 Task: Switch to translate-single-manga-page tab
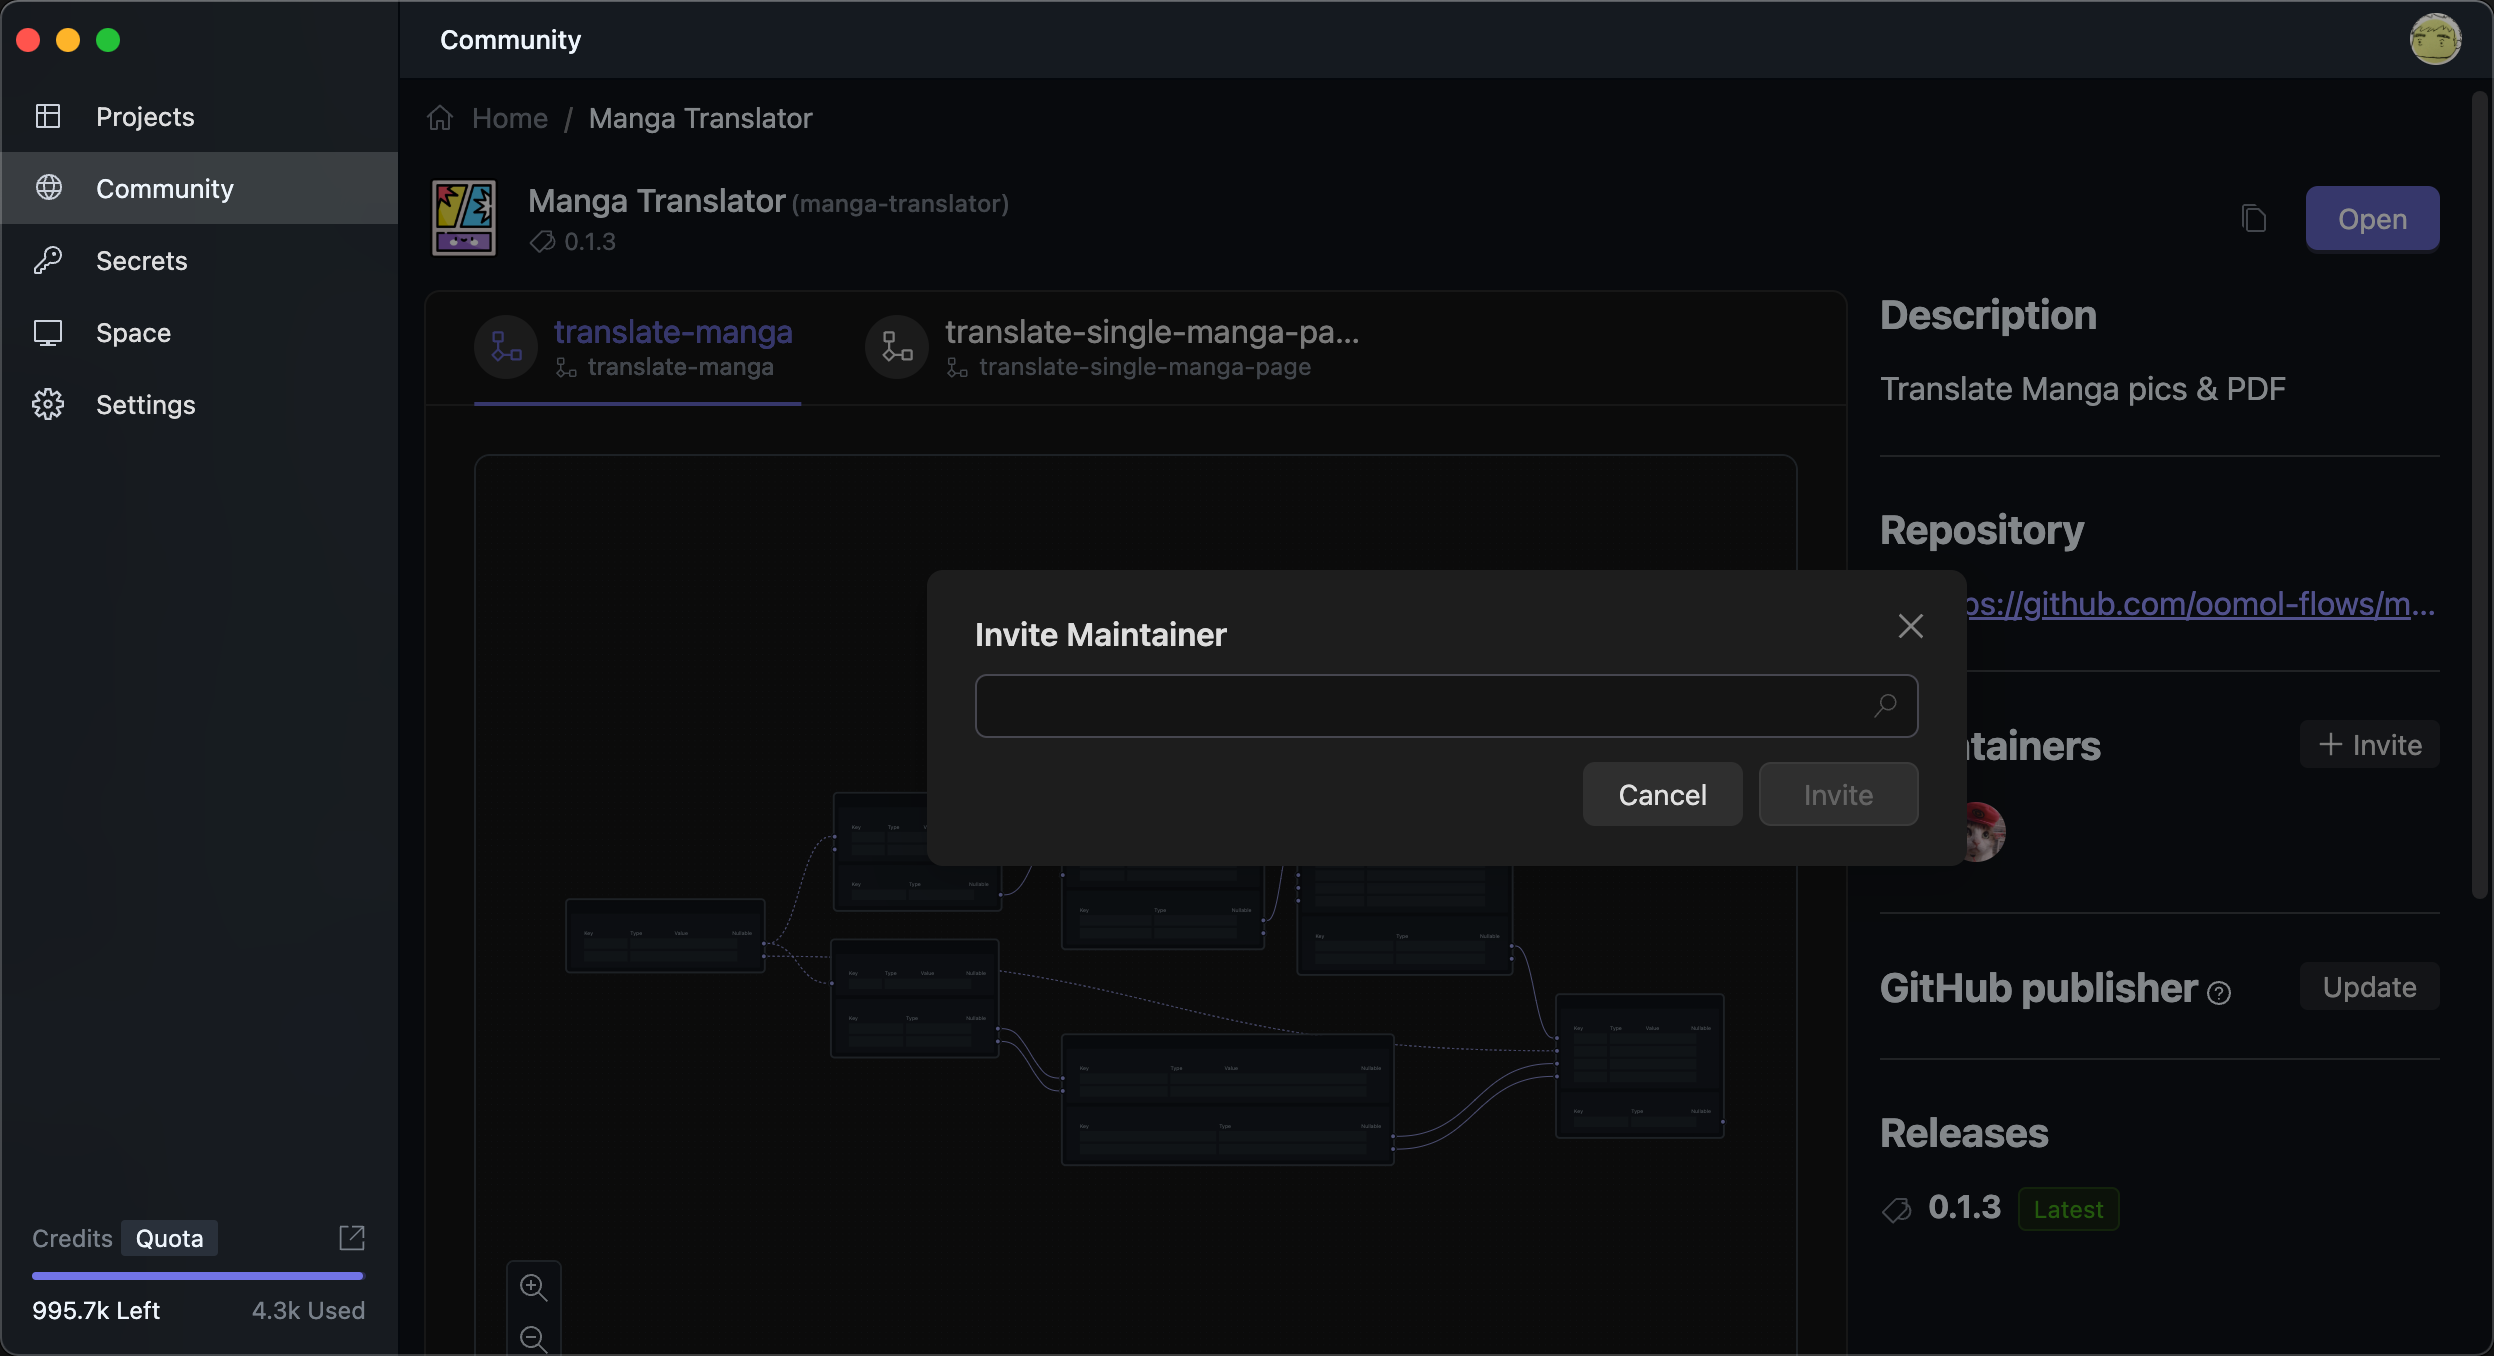1150,347
